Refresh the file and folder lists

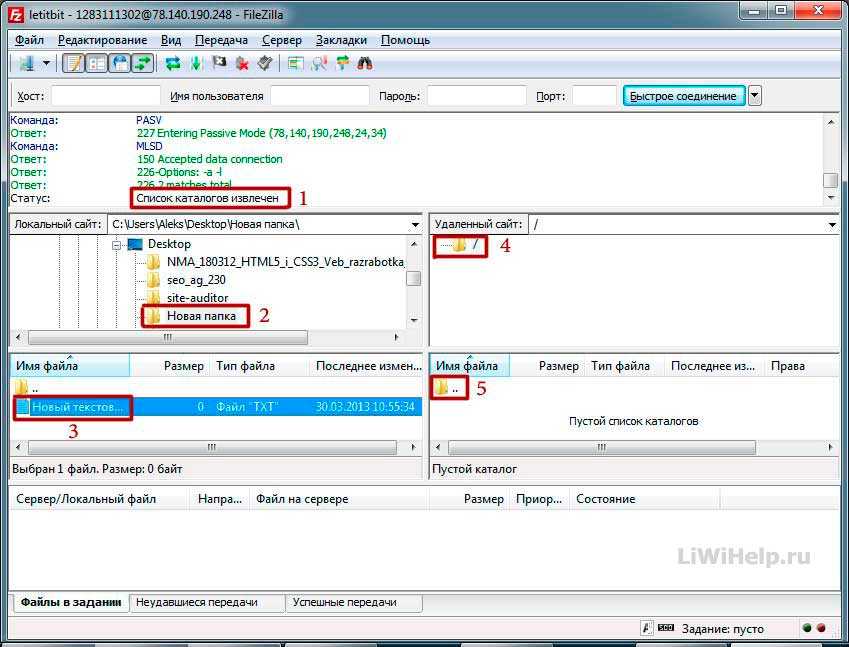(x=173, y=63)
